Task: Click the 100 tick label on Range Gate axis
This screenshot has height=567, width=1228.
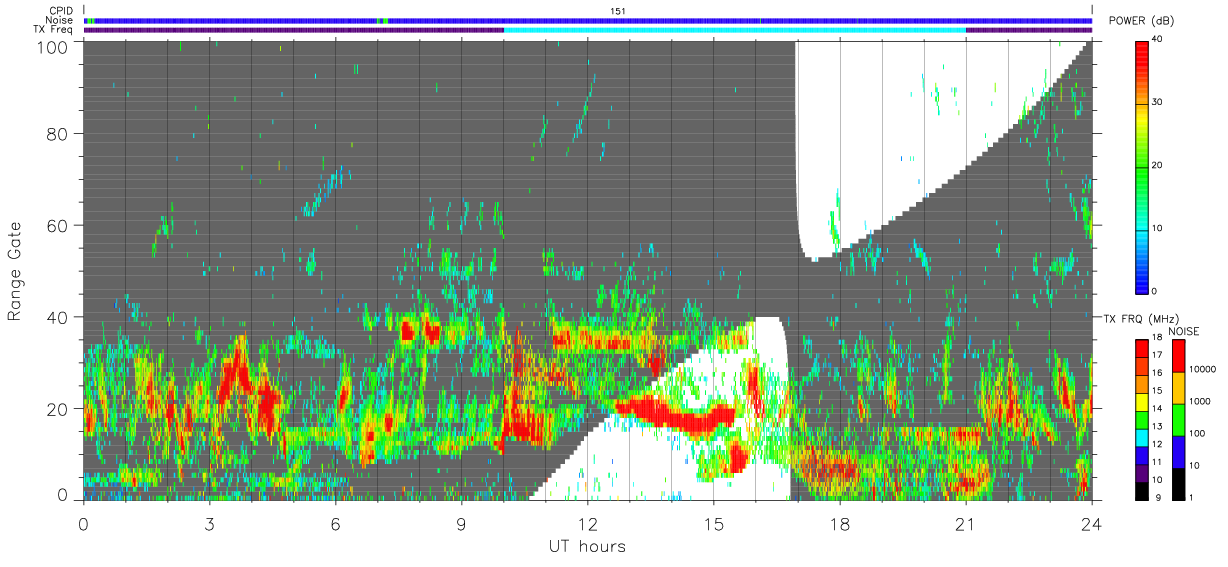Action: 54,46
